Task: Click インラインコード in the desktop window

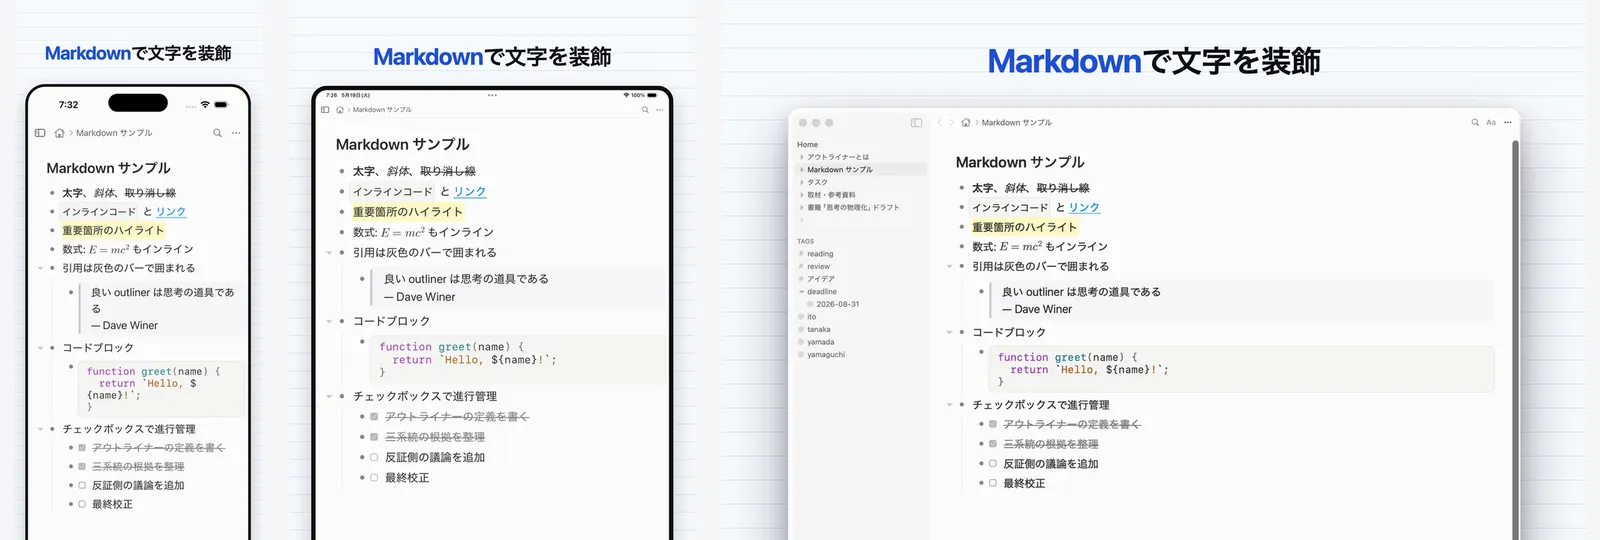Action: [x=1010, y=208]
